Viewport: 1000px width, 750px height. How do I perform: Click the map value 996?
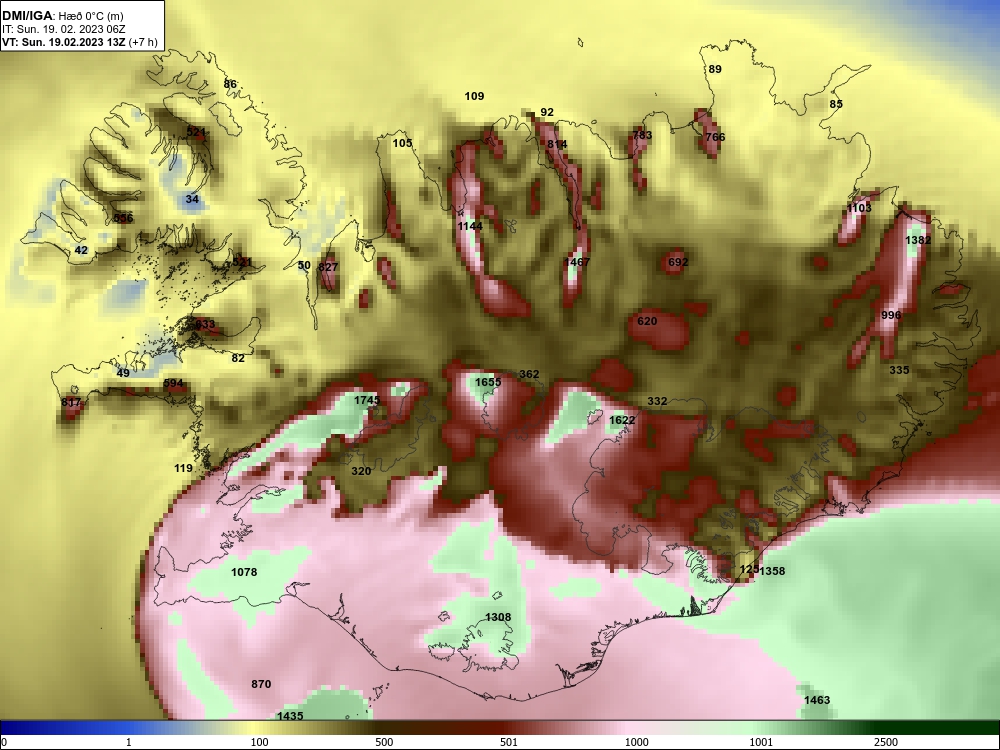891,315
